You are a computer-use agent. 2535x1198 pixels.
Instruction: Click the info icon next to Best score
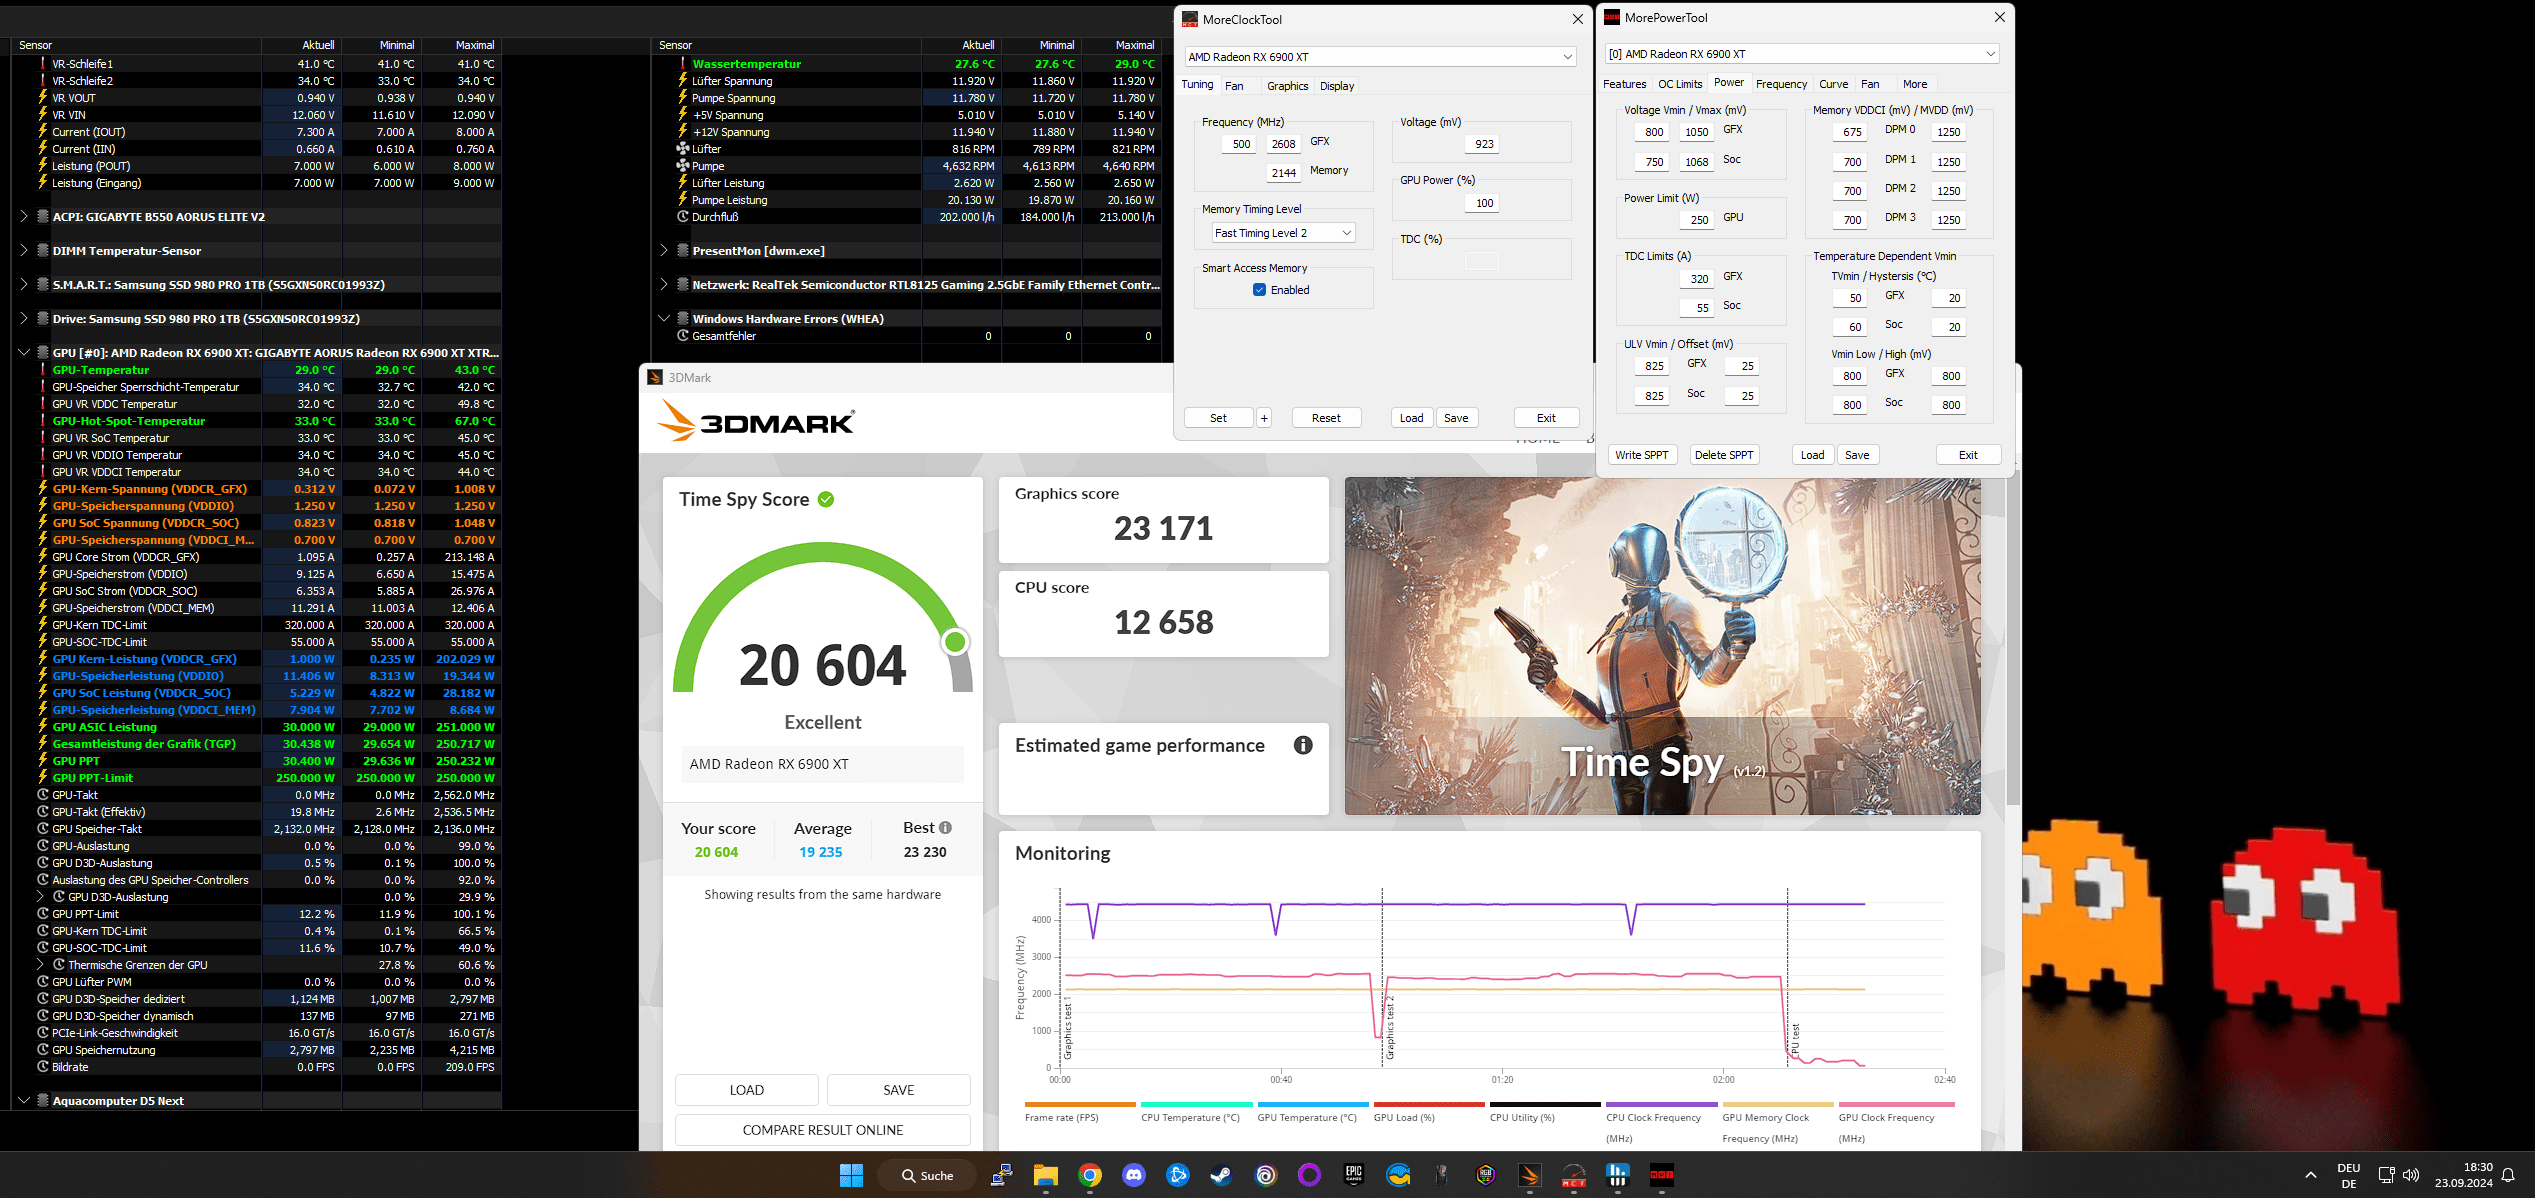tap(945, 828)
